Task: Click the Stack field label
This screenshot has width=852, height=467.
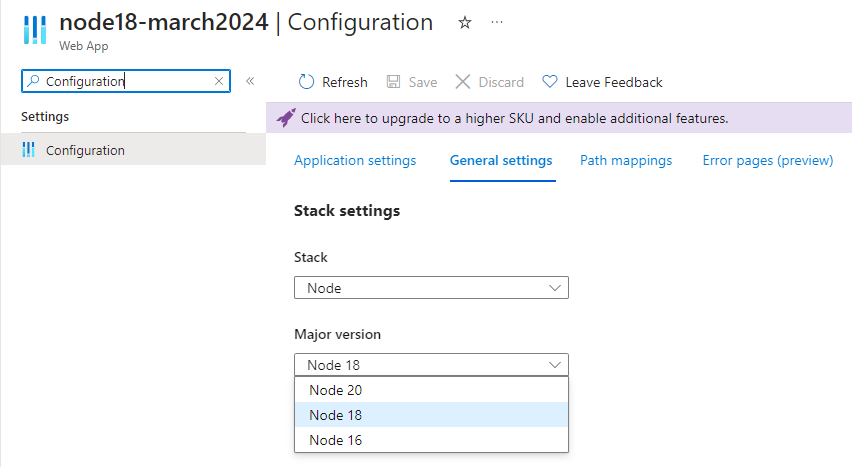Action: click(x=311, y=257)
